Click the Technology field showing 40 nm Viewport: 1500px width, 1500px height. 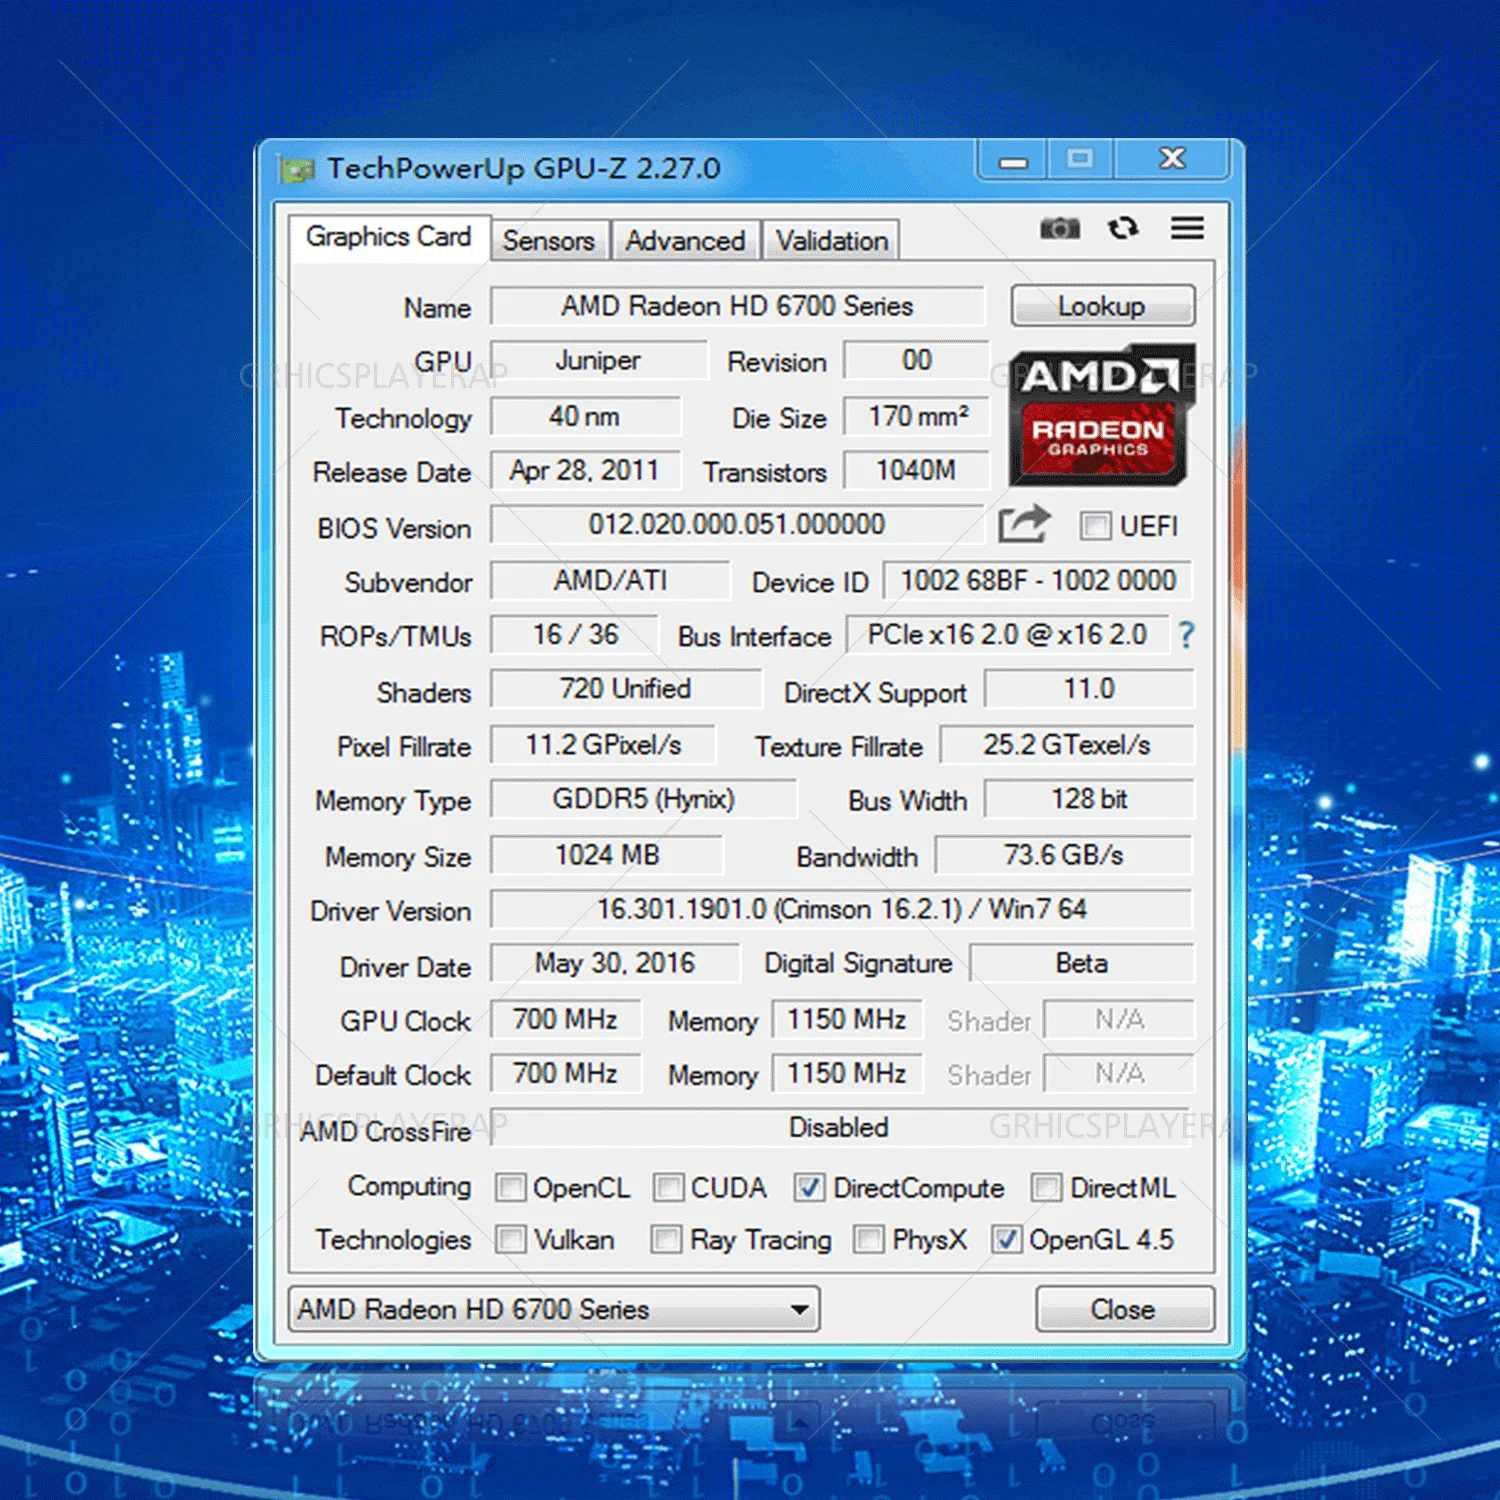pos(585,416)
